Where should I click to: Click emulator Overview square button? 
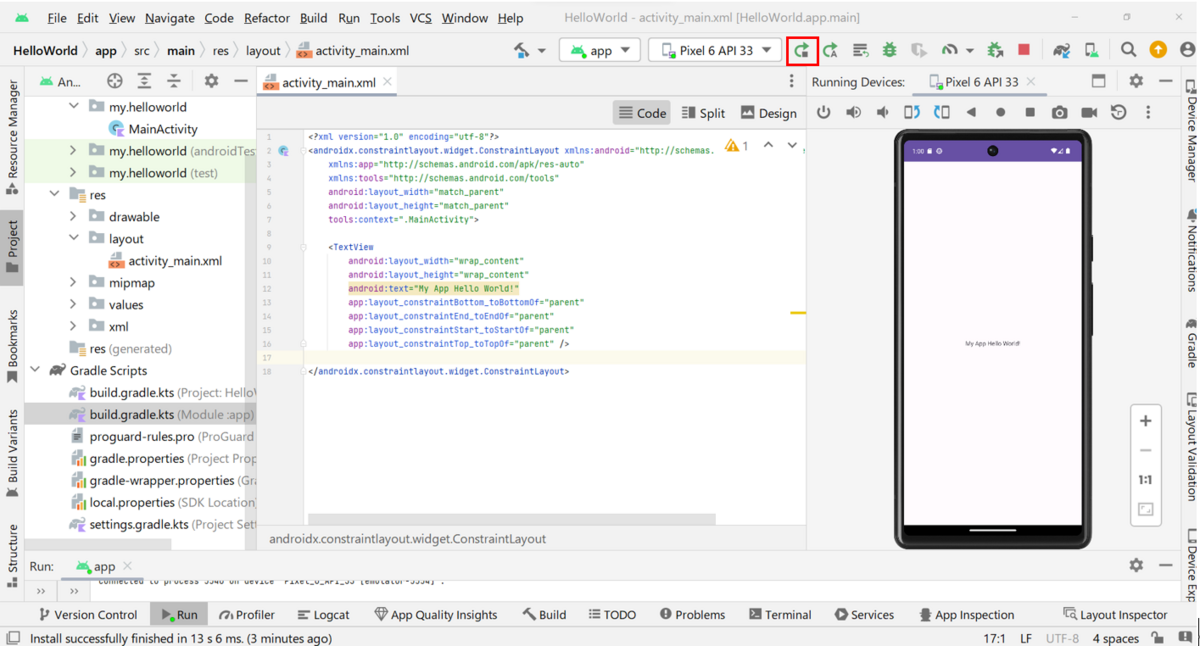[1030, 113]
